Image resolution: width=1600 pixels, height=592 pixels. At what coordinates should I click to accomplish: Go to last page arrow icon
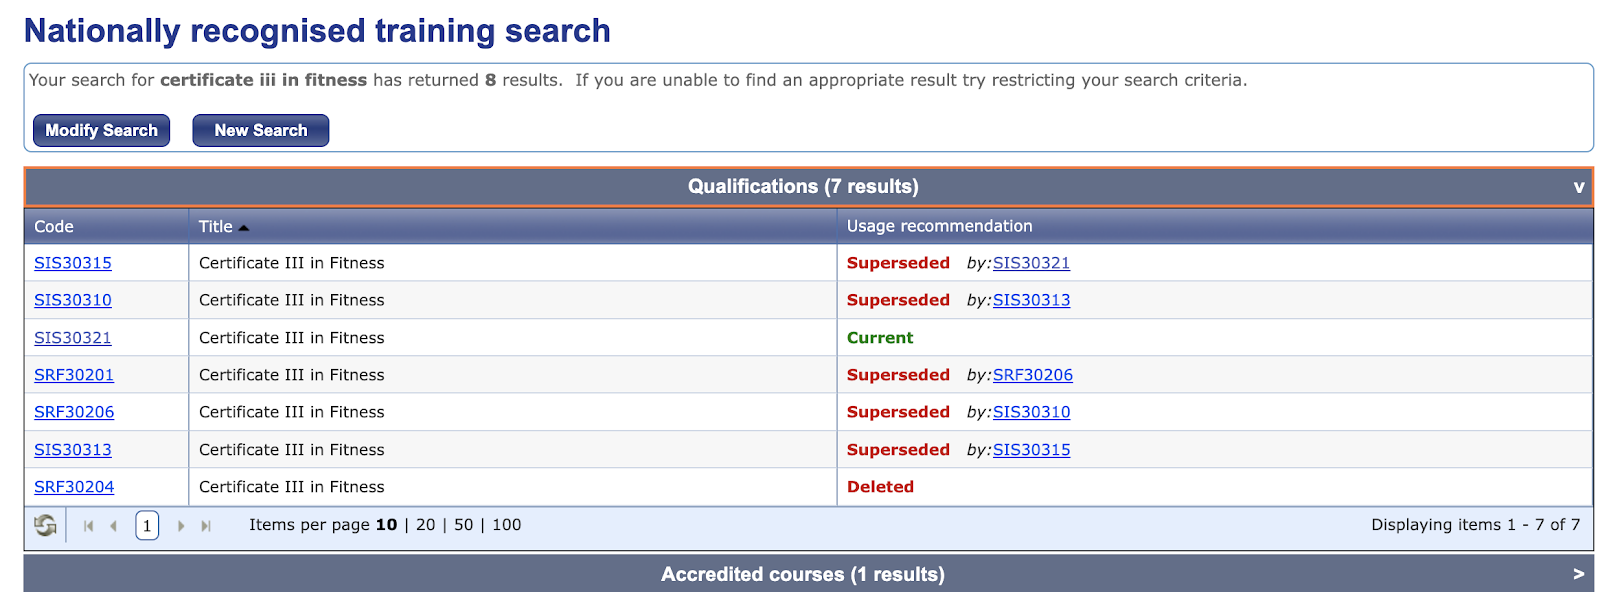pos(206,526)
